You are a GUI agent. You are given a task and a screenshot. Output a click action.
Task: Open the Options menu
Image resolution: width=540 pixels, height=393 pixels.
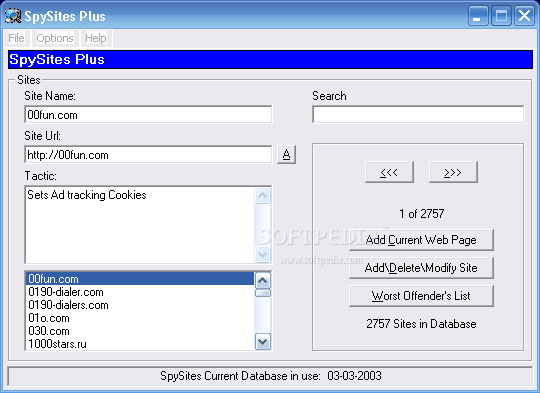click(x=55, y=38)
